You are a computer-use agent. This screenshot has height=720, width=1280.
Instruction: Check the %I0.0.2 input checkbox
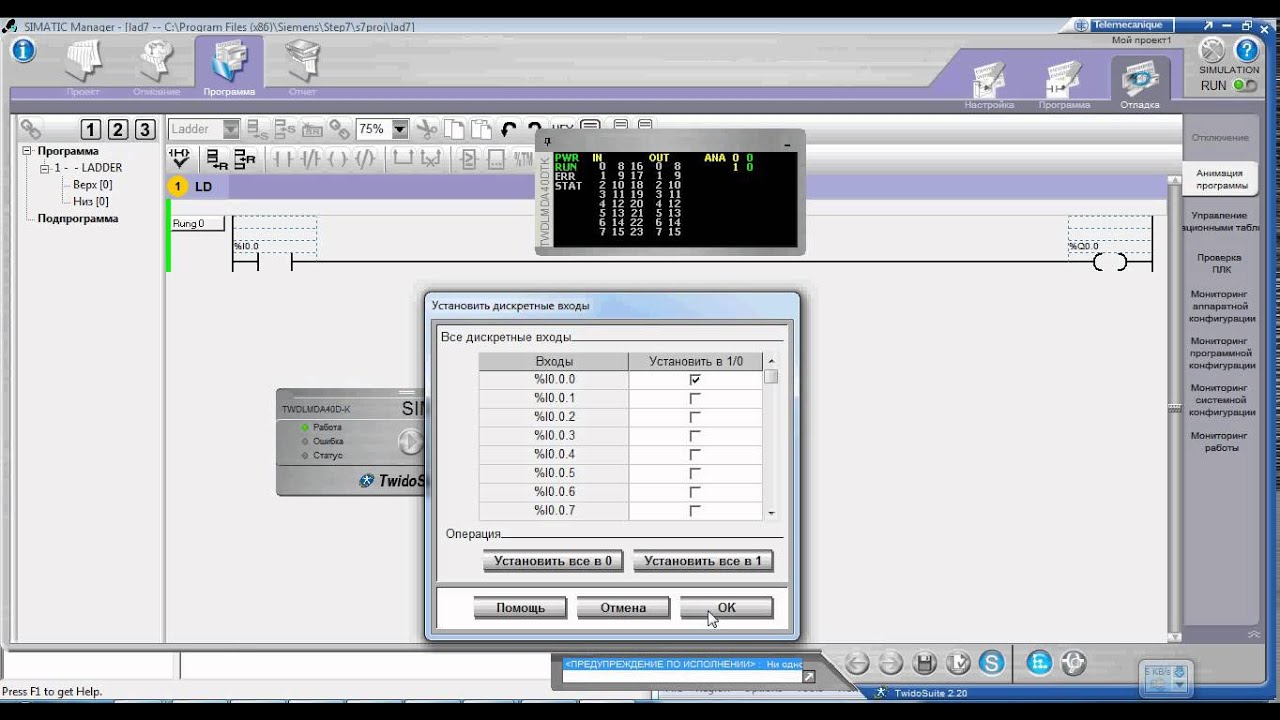pyautogui.click(x=695, y=417)
